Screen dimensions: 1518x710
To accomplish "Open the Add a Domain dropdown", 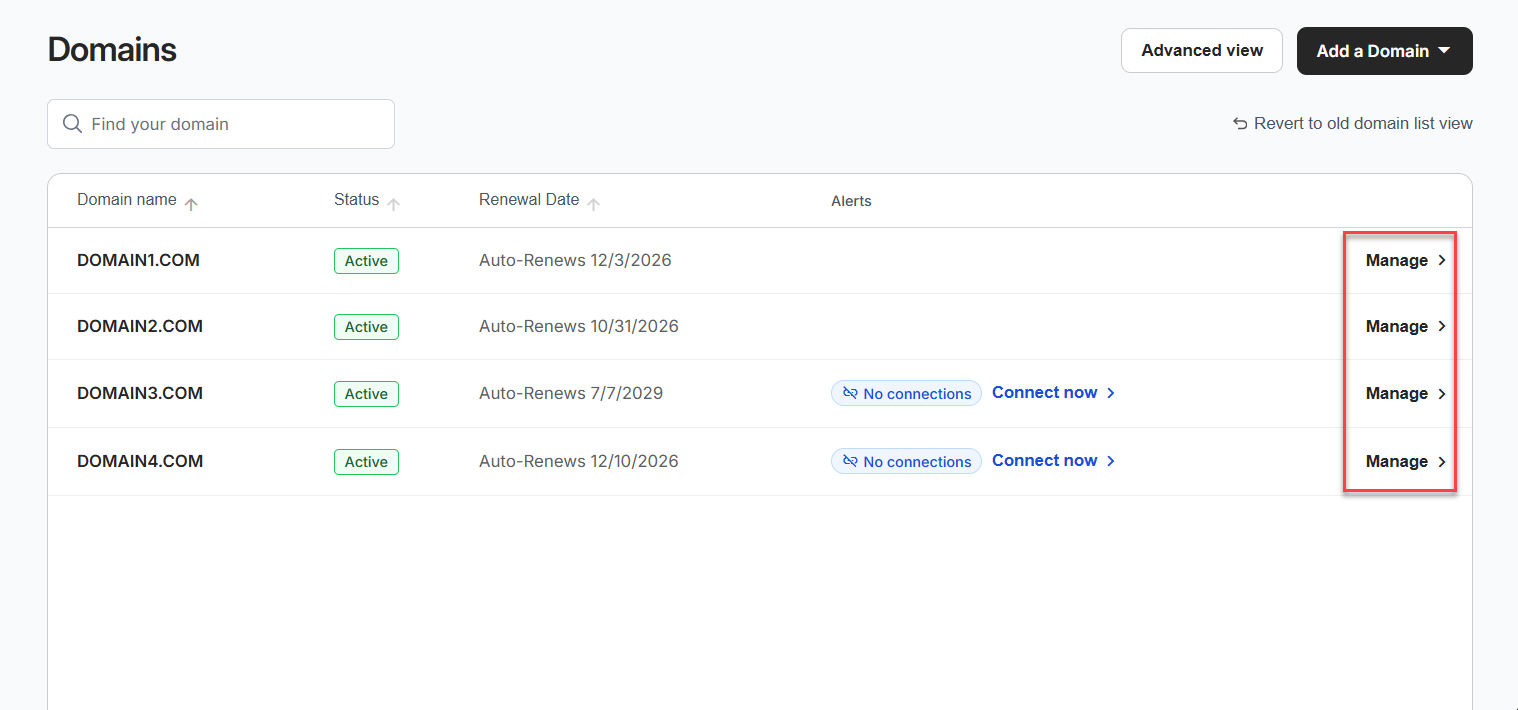I will 1384,51.
